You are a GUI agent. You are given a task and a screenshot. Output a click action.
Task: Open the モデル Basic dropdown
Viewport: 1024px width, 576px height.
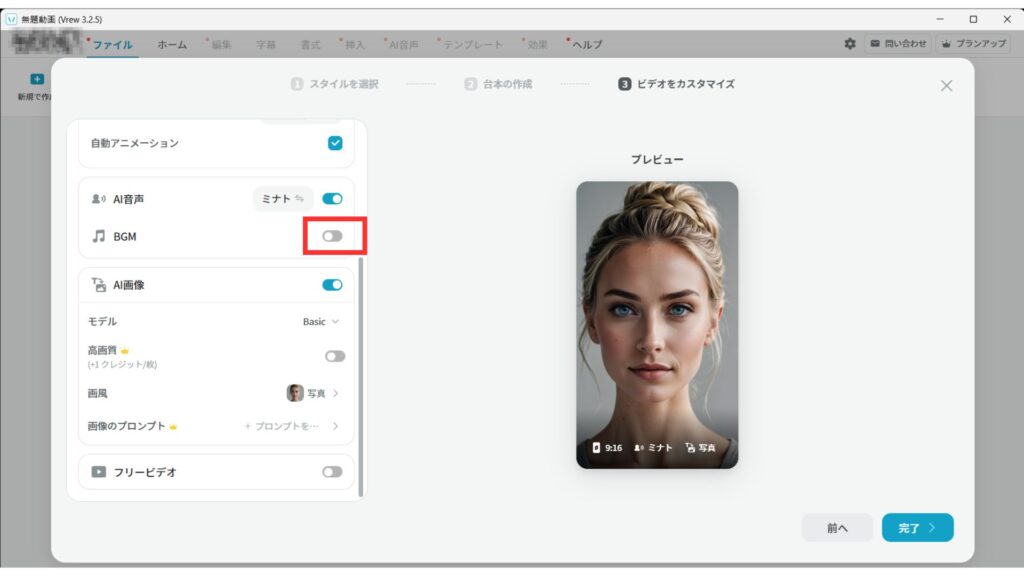(x=321, y=322)
